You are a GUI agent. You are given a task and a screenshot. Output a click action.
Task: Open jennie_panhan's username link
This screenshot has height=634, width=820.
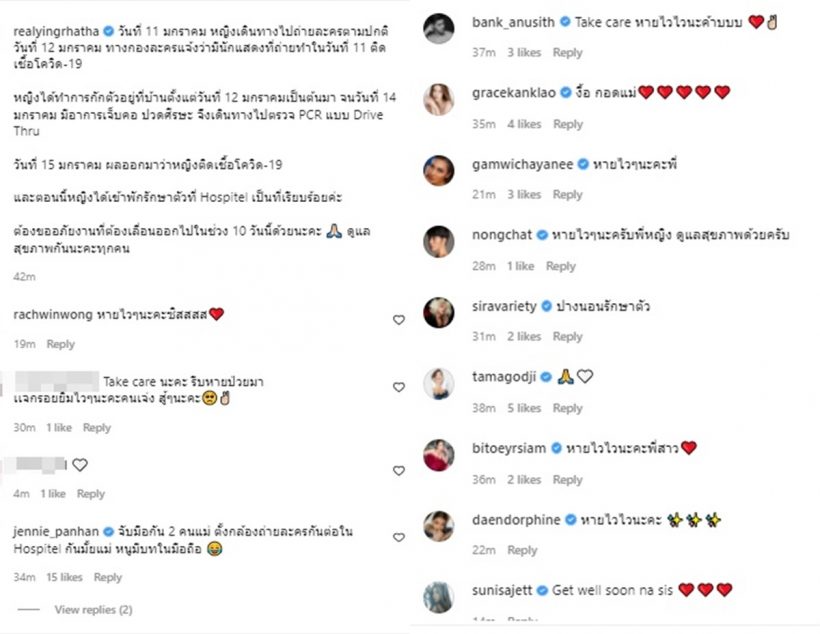(x=53, y=529)
